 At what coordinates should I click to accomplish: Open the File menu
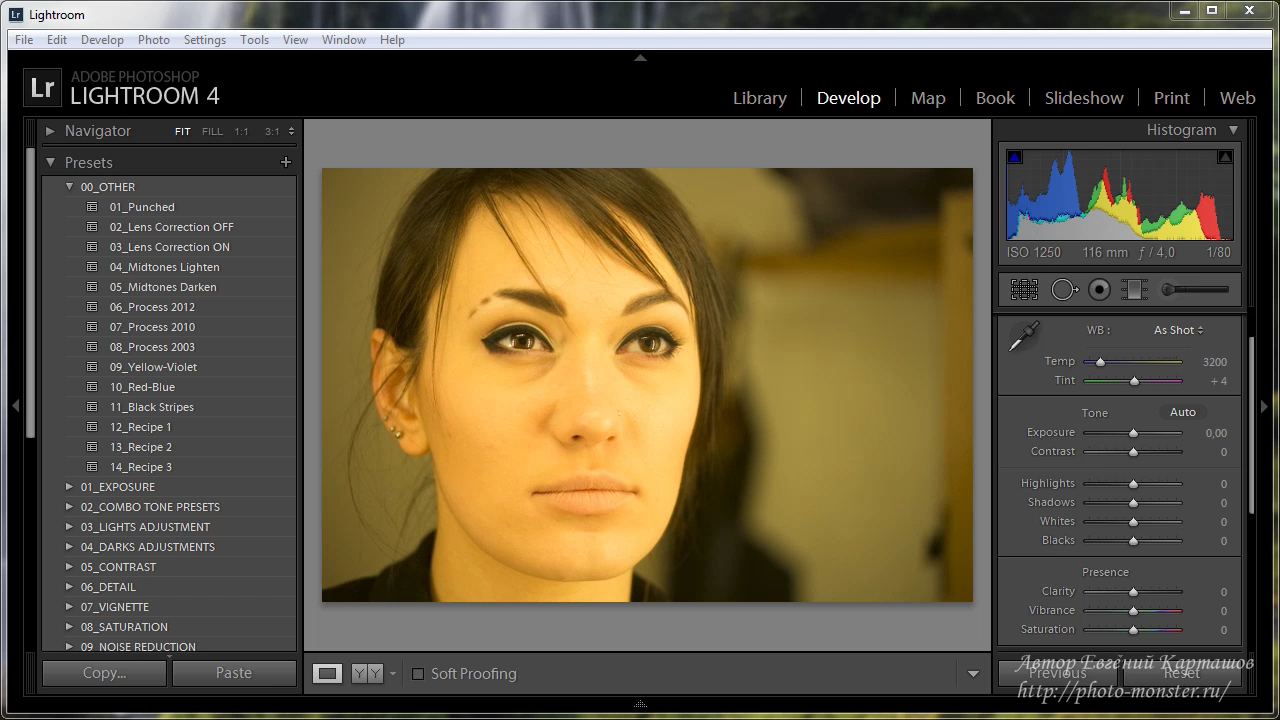24,40
